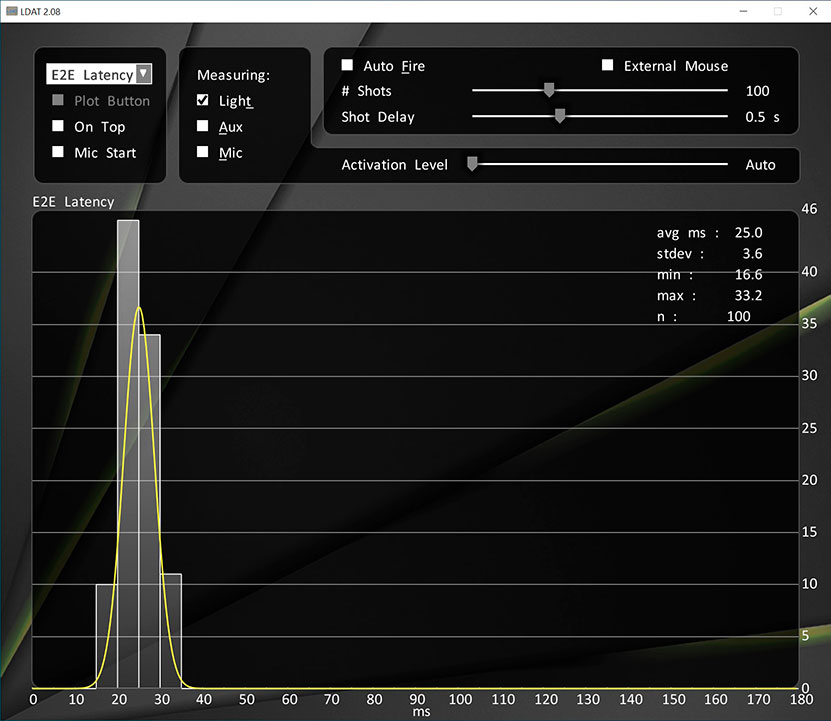Enable the Mic Start checkbox
Image resolution: width=831 pixels, height=721 pixels.
point(58,152)
